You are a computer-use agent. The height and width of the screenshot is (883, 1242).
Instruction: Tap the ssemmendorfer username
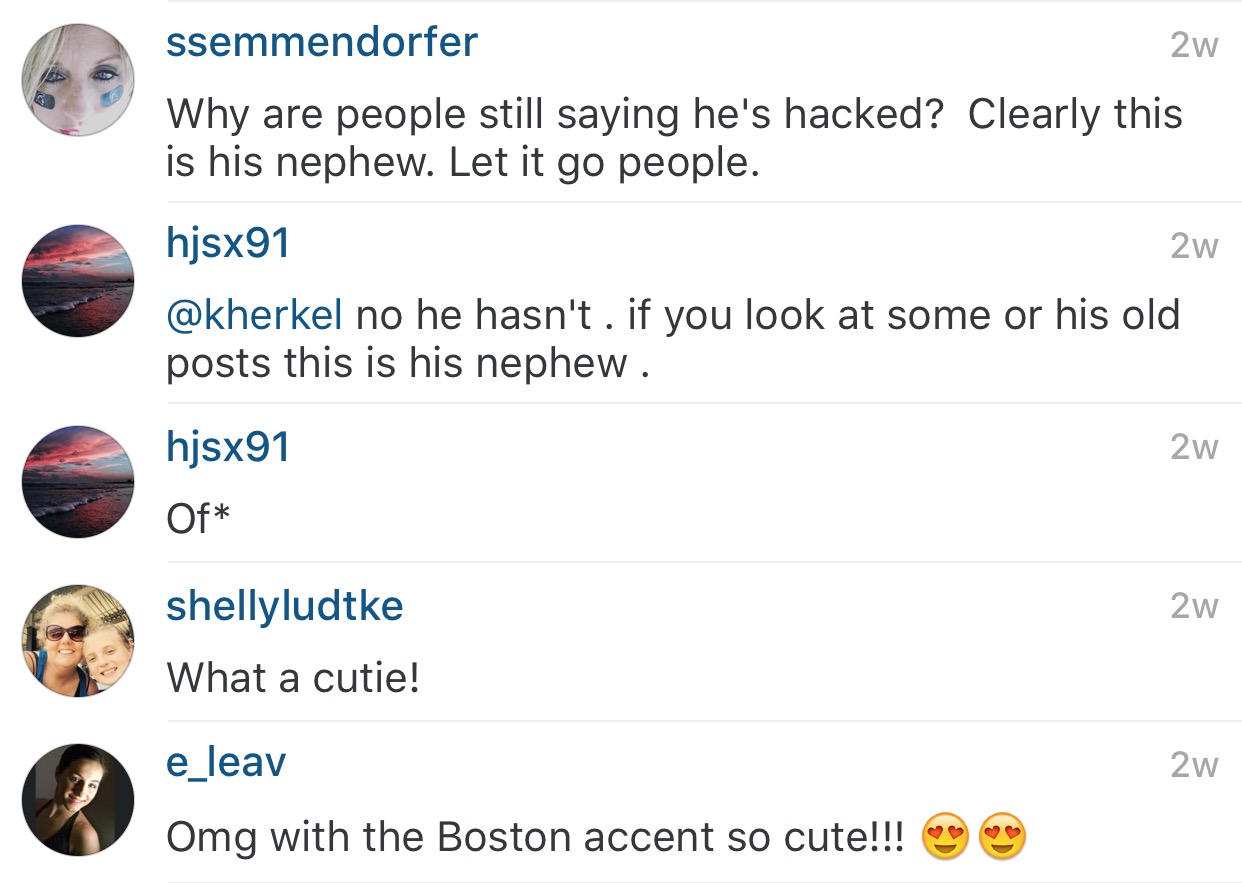click(x=321, y=43)
